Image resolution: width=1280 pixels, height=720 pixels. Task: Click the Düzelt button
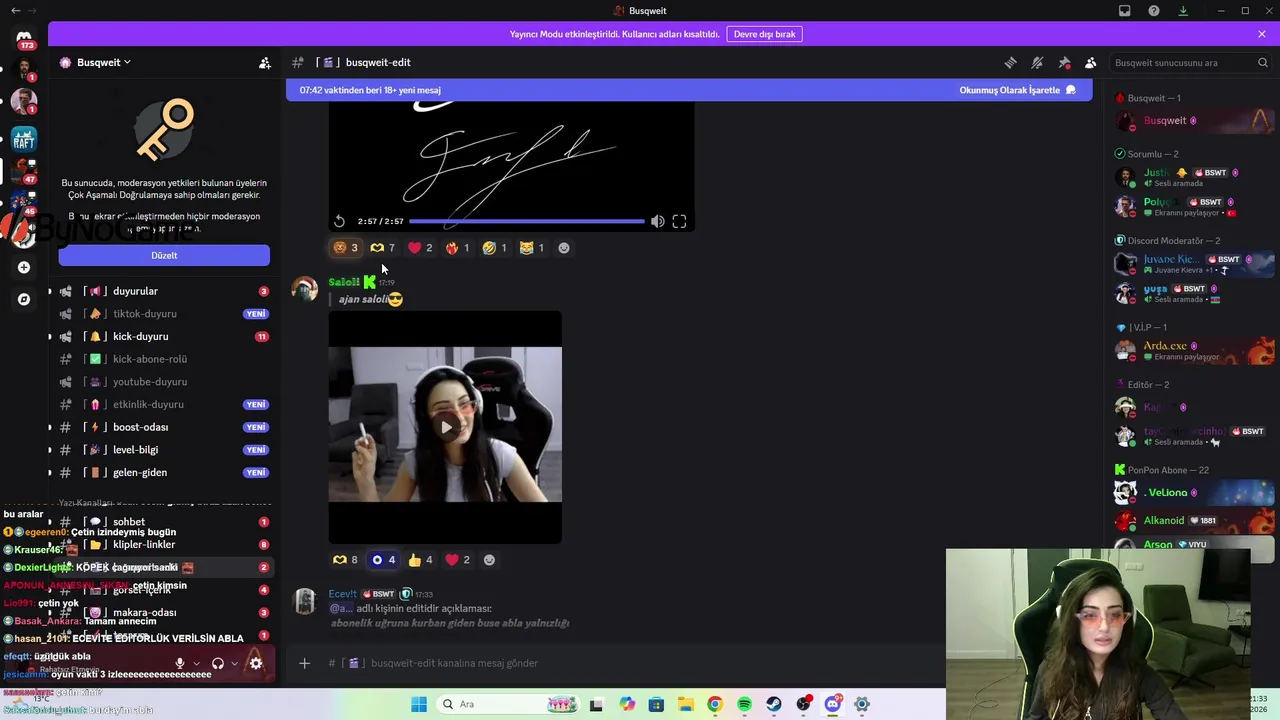tap(164, 255)
